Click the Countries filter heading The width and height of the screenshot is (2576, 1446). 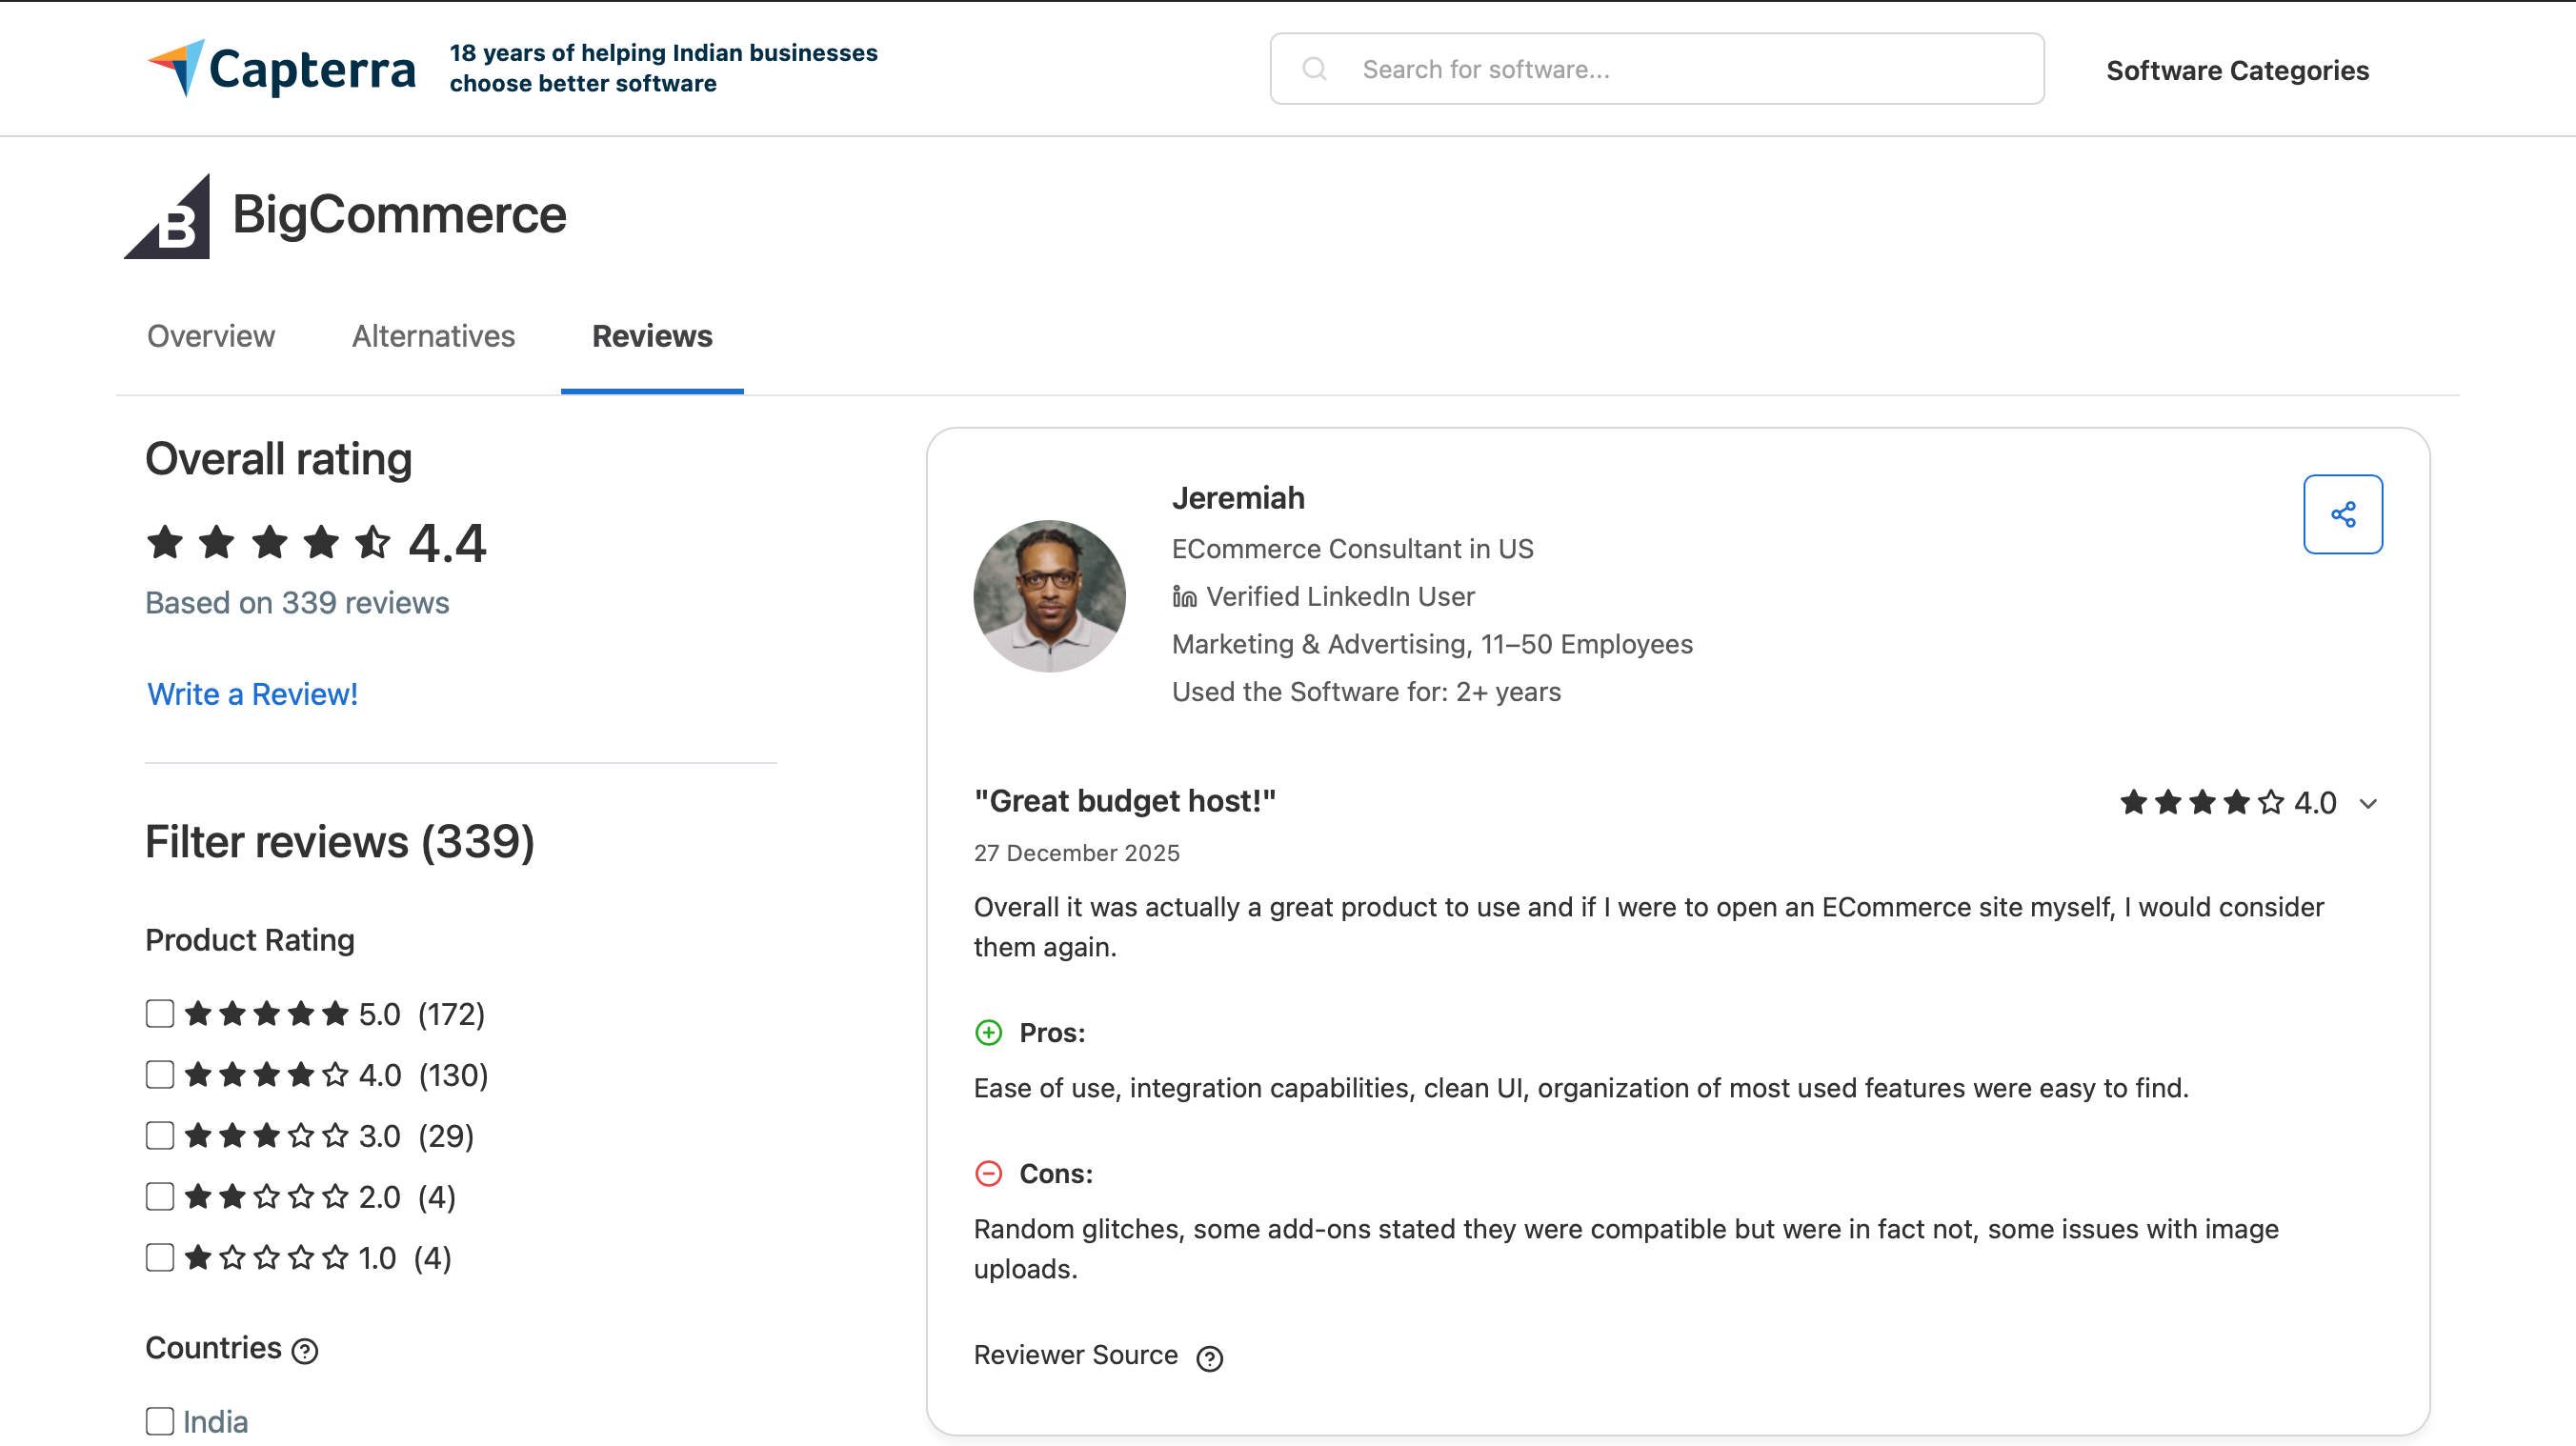(x=214, y=1348)
